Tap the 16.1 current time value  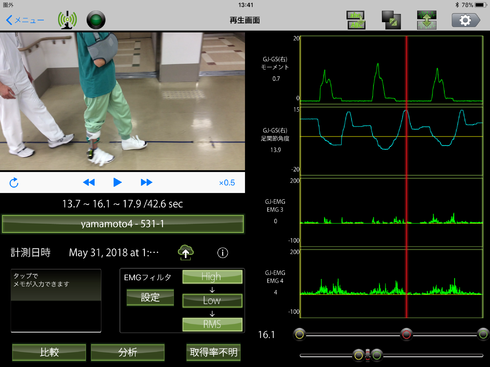pyautogui.click(x=266, y=335)
